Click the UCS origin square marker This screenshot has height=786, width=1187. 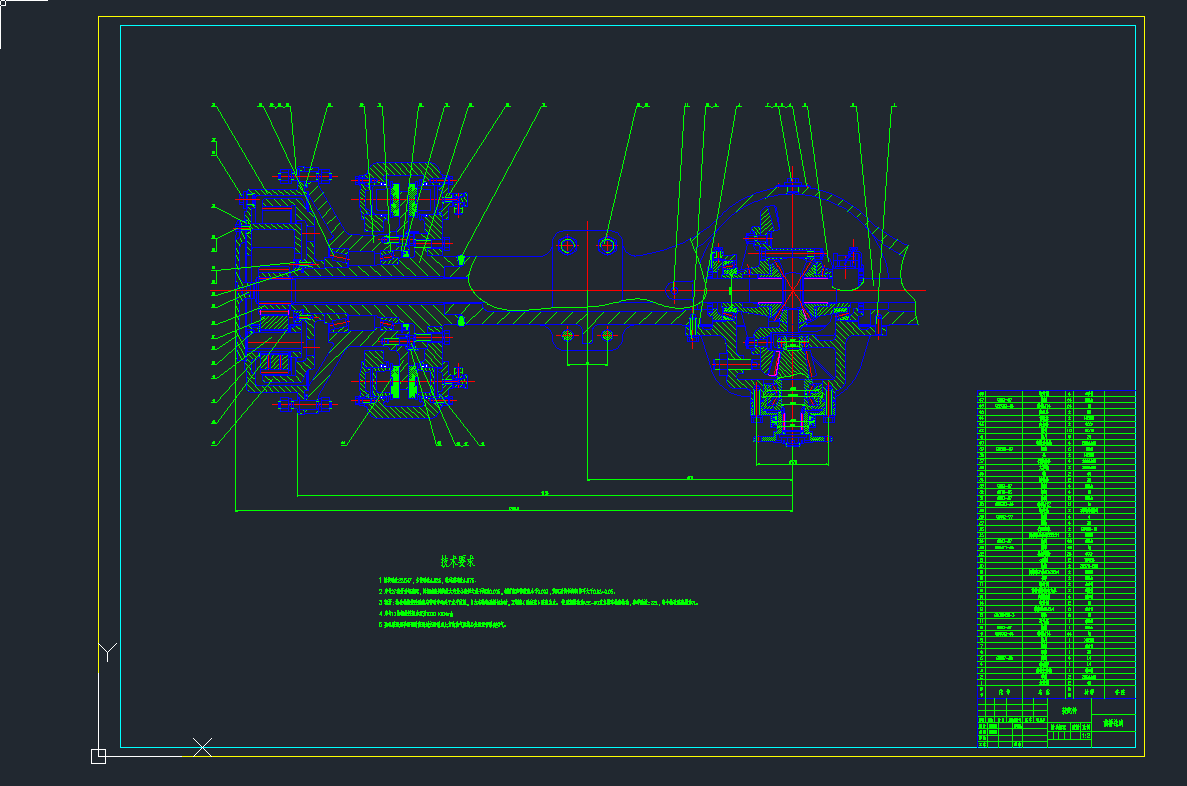[98, 756]
